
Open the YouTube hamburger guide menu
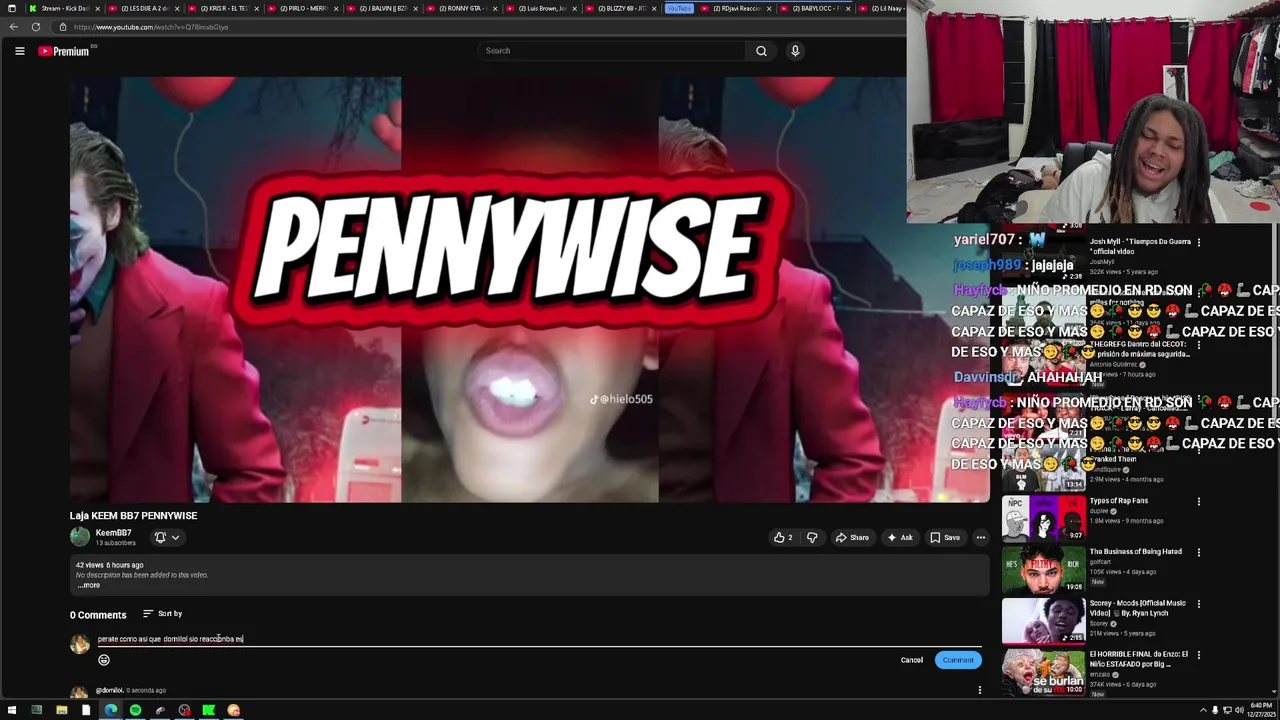tap(19, 51)
